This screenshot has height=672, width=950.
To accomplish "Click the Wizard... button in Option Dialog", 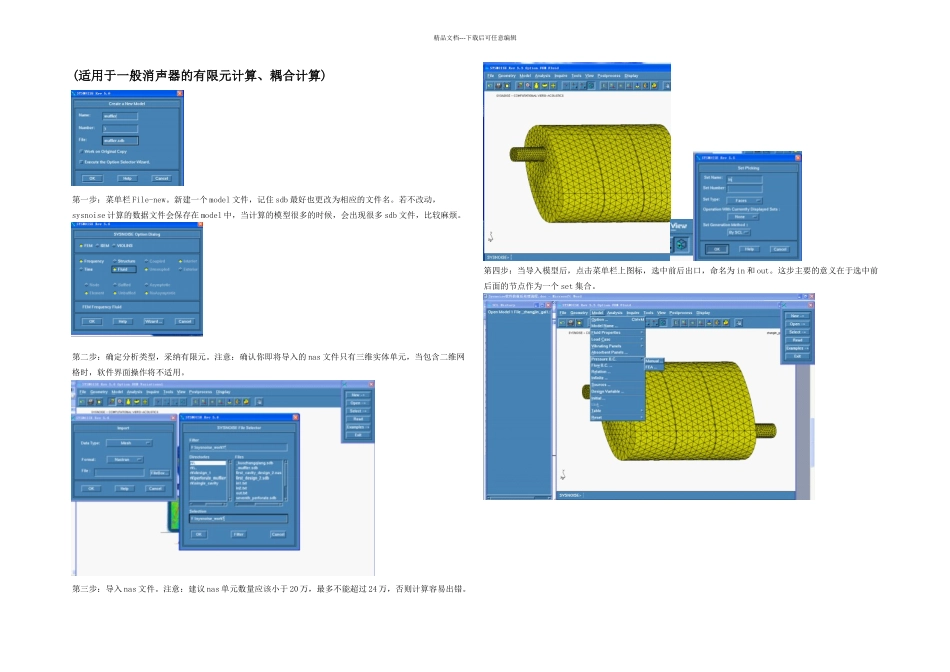I will coord(153,321).
